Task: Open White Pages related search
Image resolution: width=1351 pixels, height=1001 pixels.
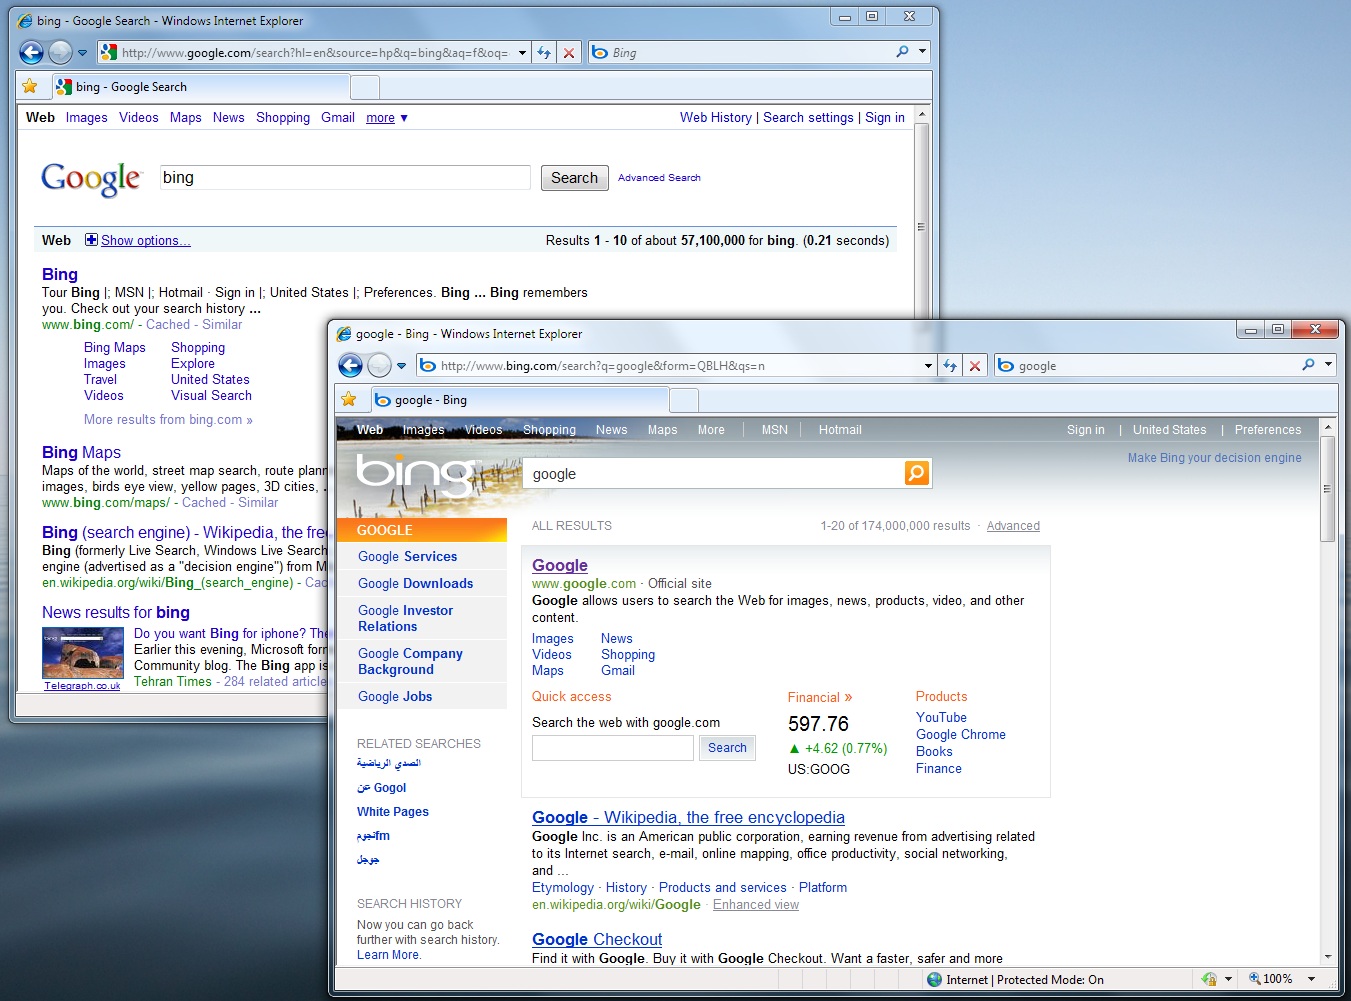Action: pyautogui.click(x=393, y=812)
